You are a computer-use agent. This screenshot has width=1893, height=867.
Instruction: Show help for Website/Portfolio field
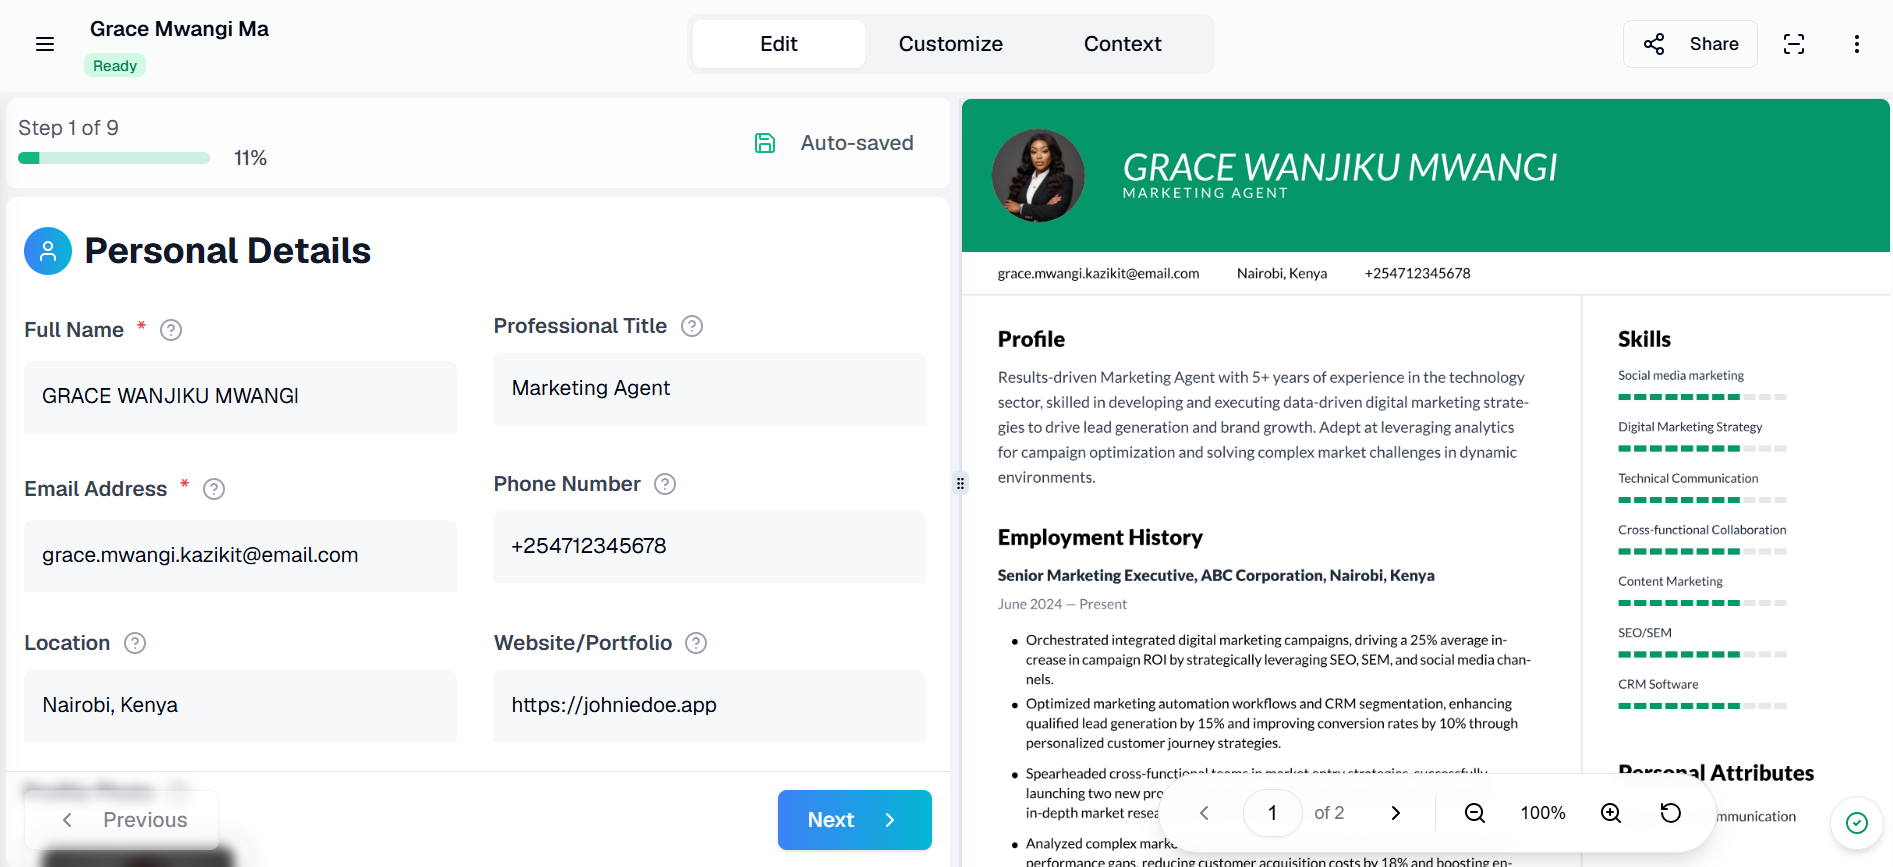click(696, 643)
